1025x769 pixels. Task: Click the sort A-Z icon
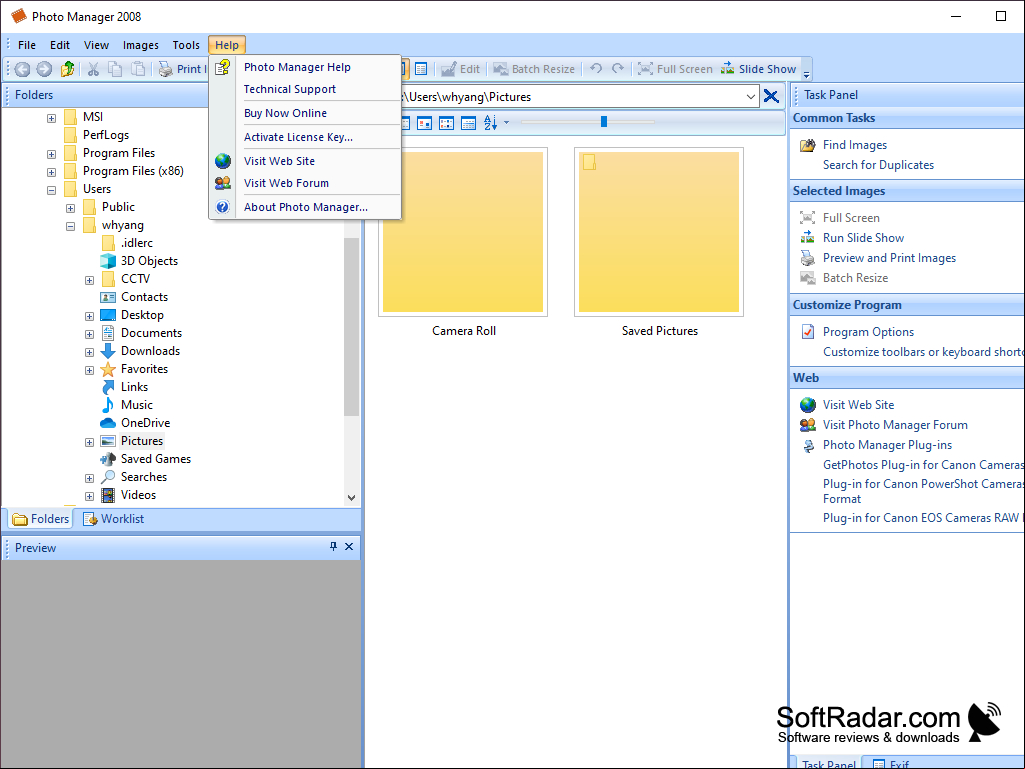[490, 122]
